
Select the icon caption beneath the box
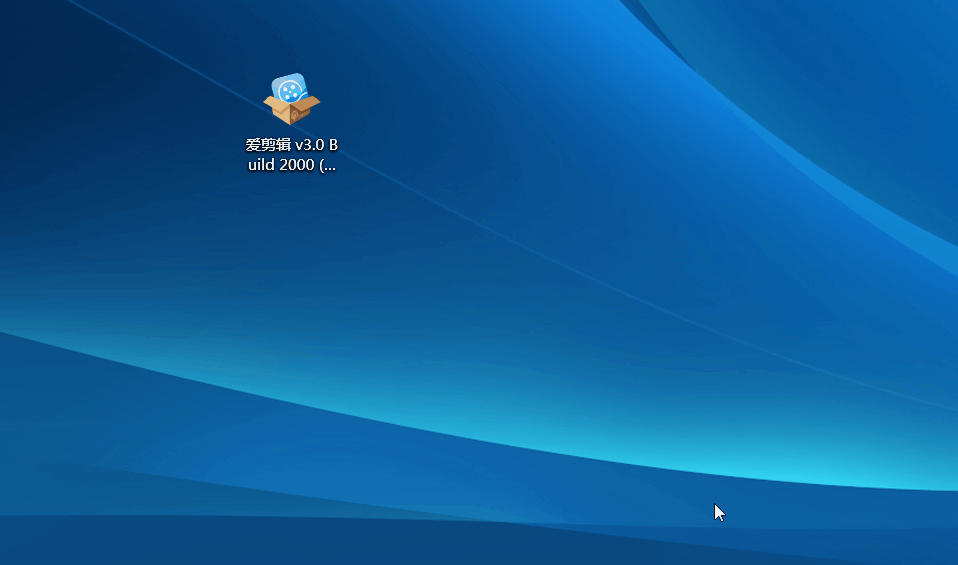pyautogui.click(x=291, y=155)
